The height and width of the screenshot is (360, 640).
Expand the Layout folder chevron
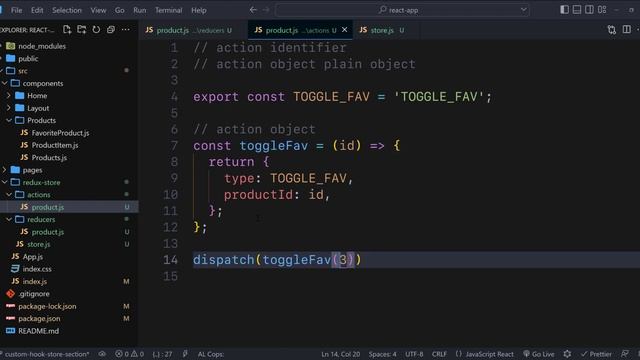click(x=9, y=108)
